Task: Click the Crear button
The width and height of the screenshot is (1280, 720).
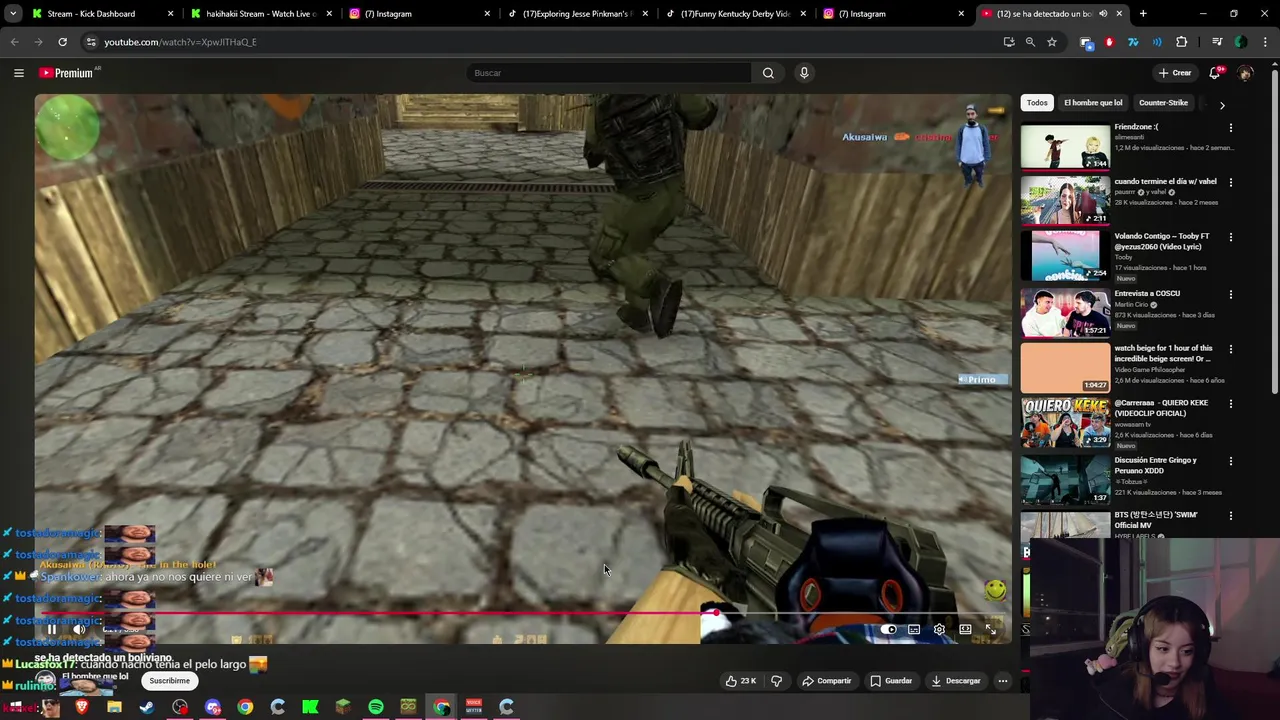Action: point(1175,73)
